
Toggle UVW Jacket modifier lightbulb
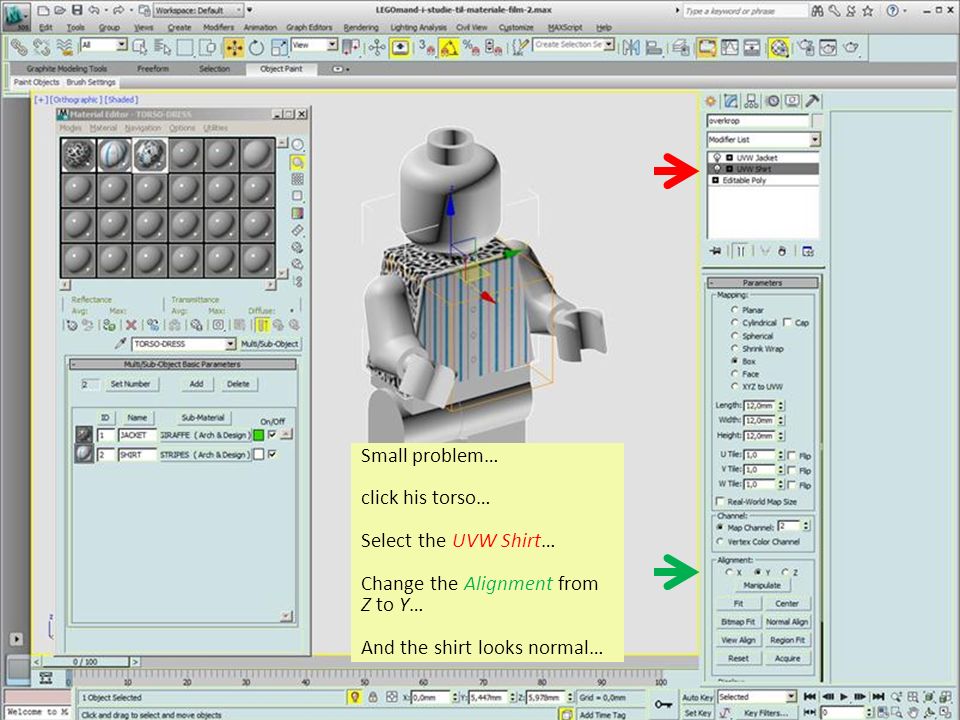click(x=717, y=158)
